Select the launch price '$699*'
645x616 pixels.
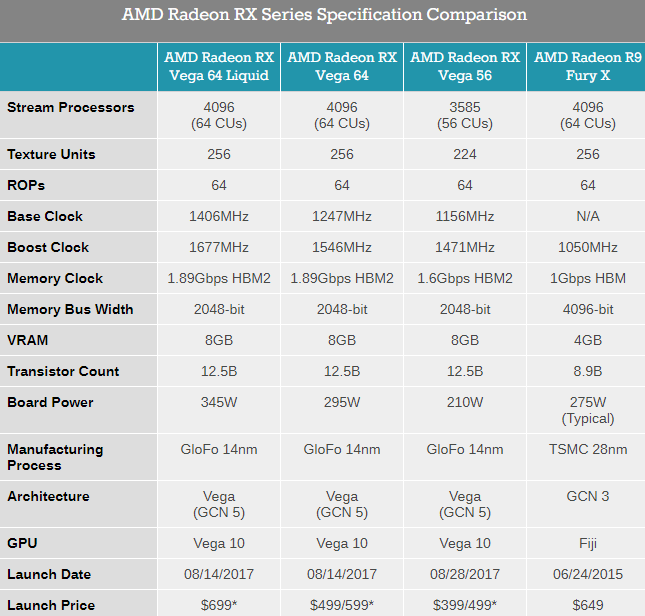click(219, 605)
